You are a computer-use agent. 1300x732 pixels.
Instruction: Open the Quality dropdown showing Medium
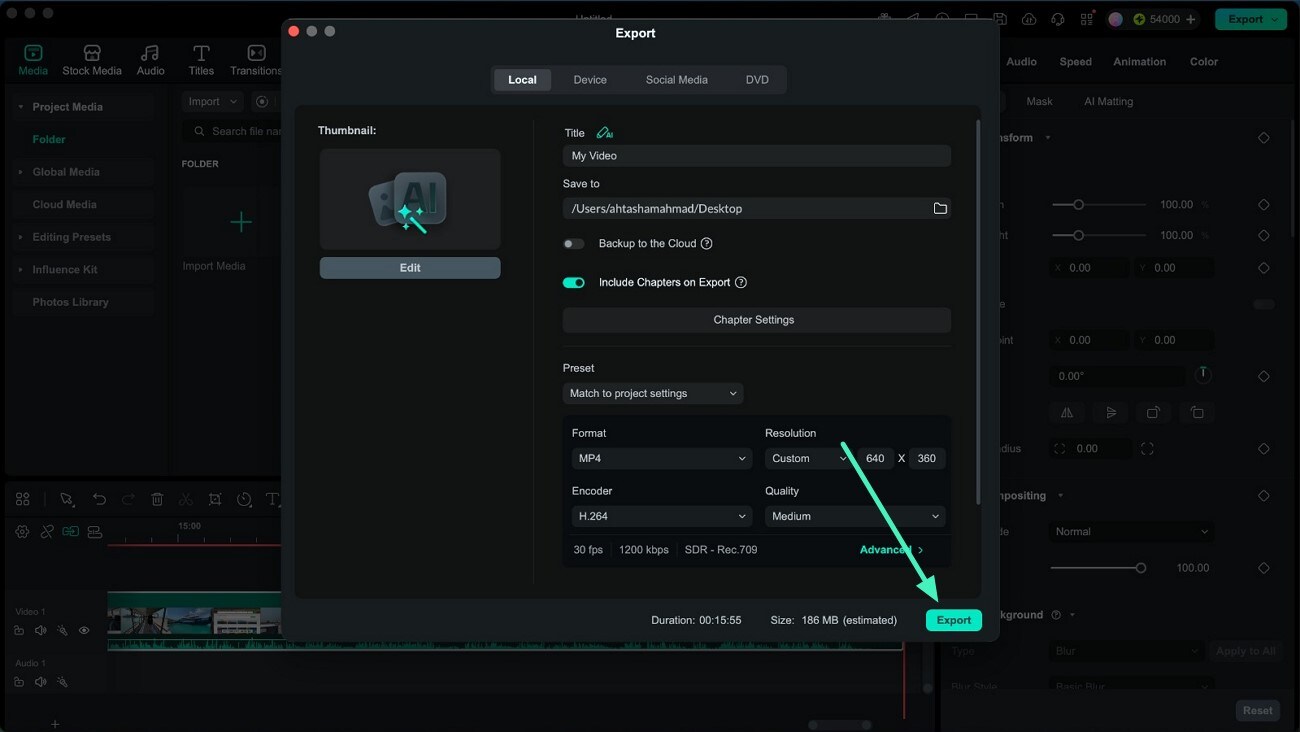tap(855, 516)
